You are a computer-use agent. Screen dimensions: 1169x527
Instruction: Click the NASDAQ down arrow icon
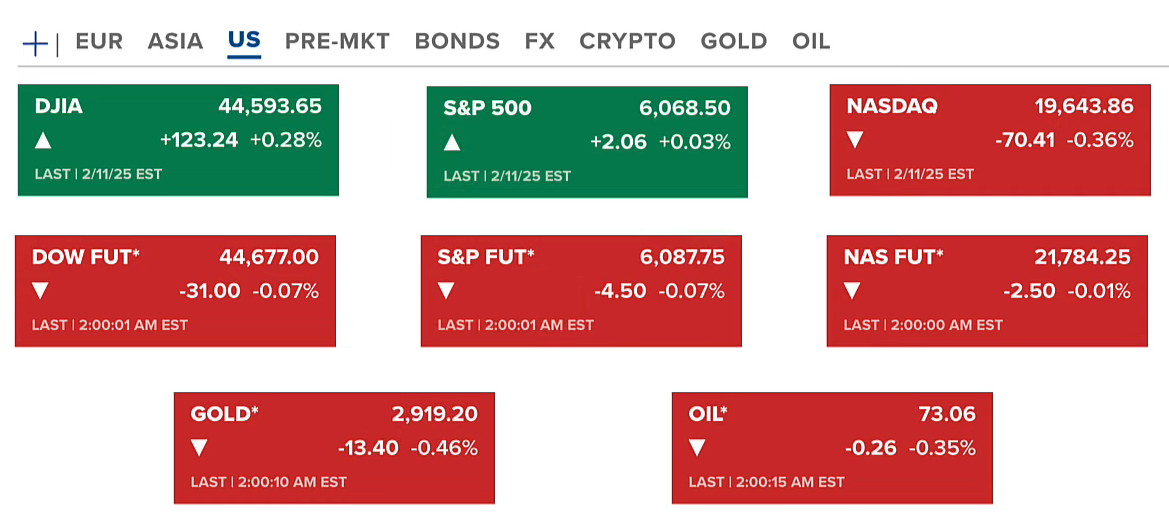click(x=855, y=140)
